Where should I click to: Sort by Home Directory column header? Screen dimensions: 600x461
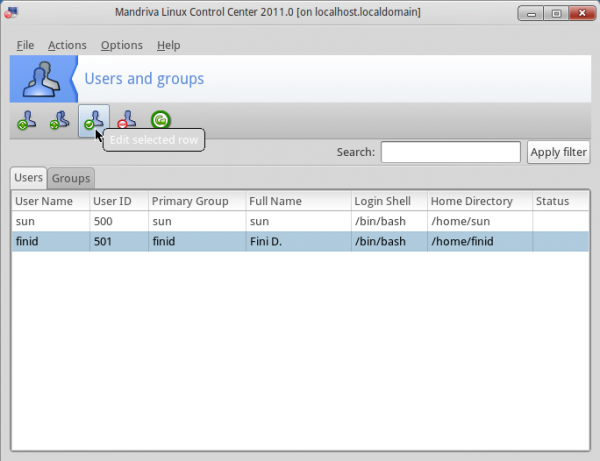(480, 201)
